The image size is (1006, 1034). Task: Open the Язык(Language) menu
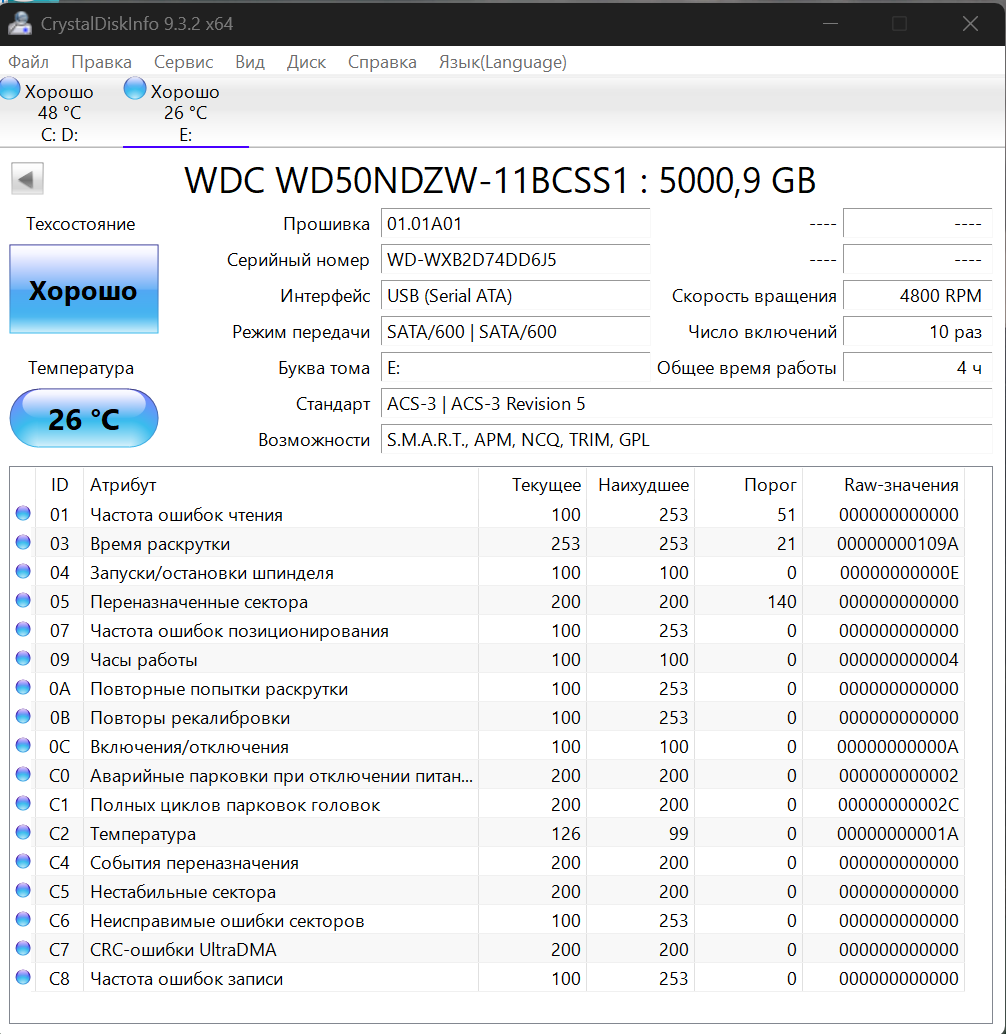(502, 62)
